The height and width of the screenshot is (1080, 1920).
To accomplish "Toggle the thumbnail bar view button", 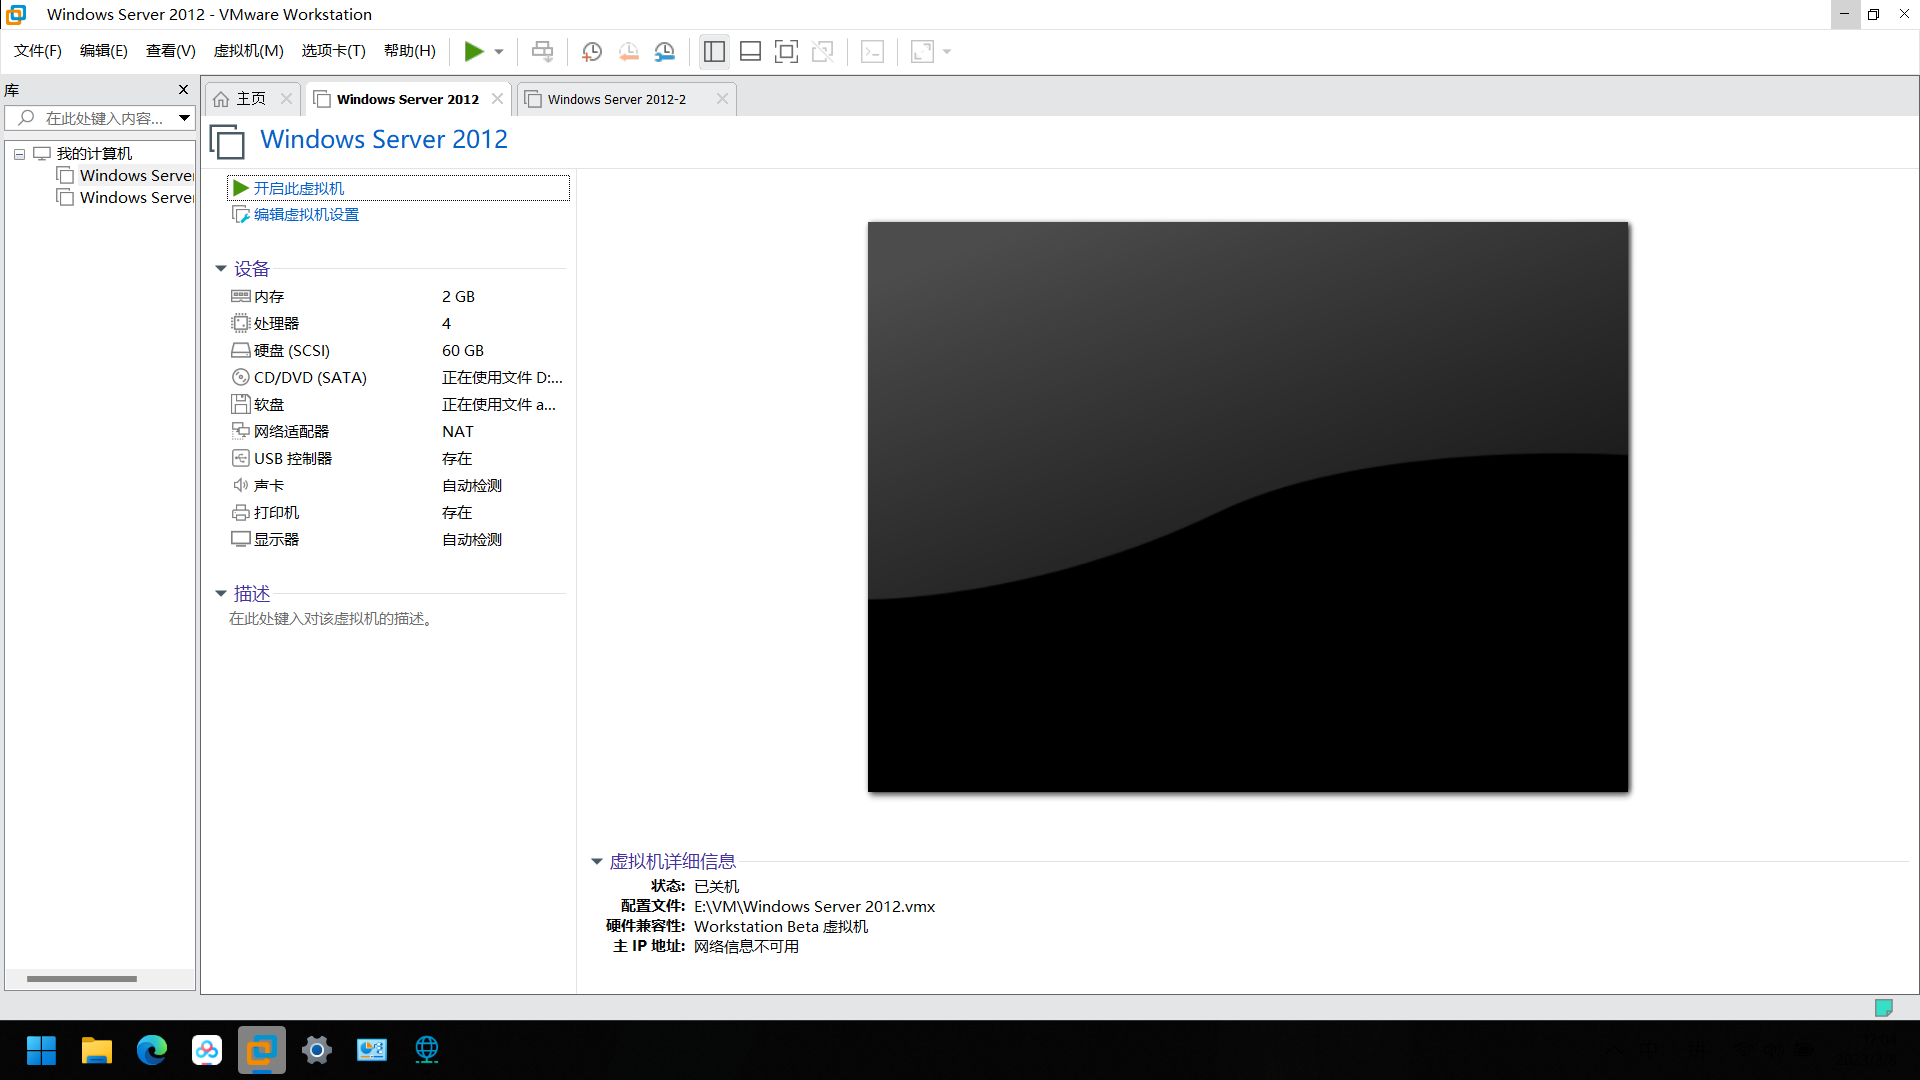I will click(750, 51).
